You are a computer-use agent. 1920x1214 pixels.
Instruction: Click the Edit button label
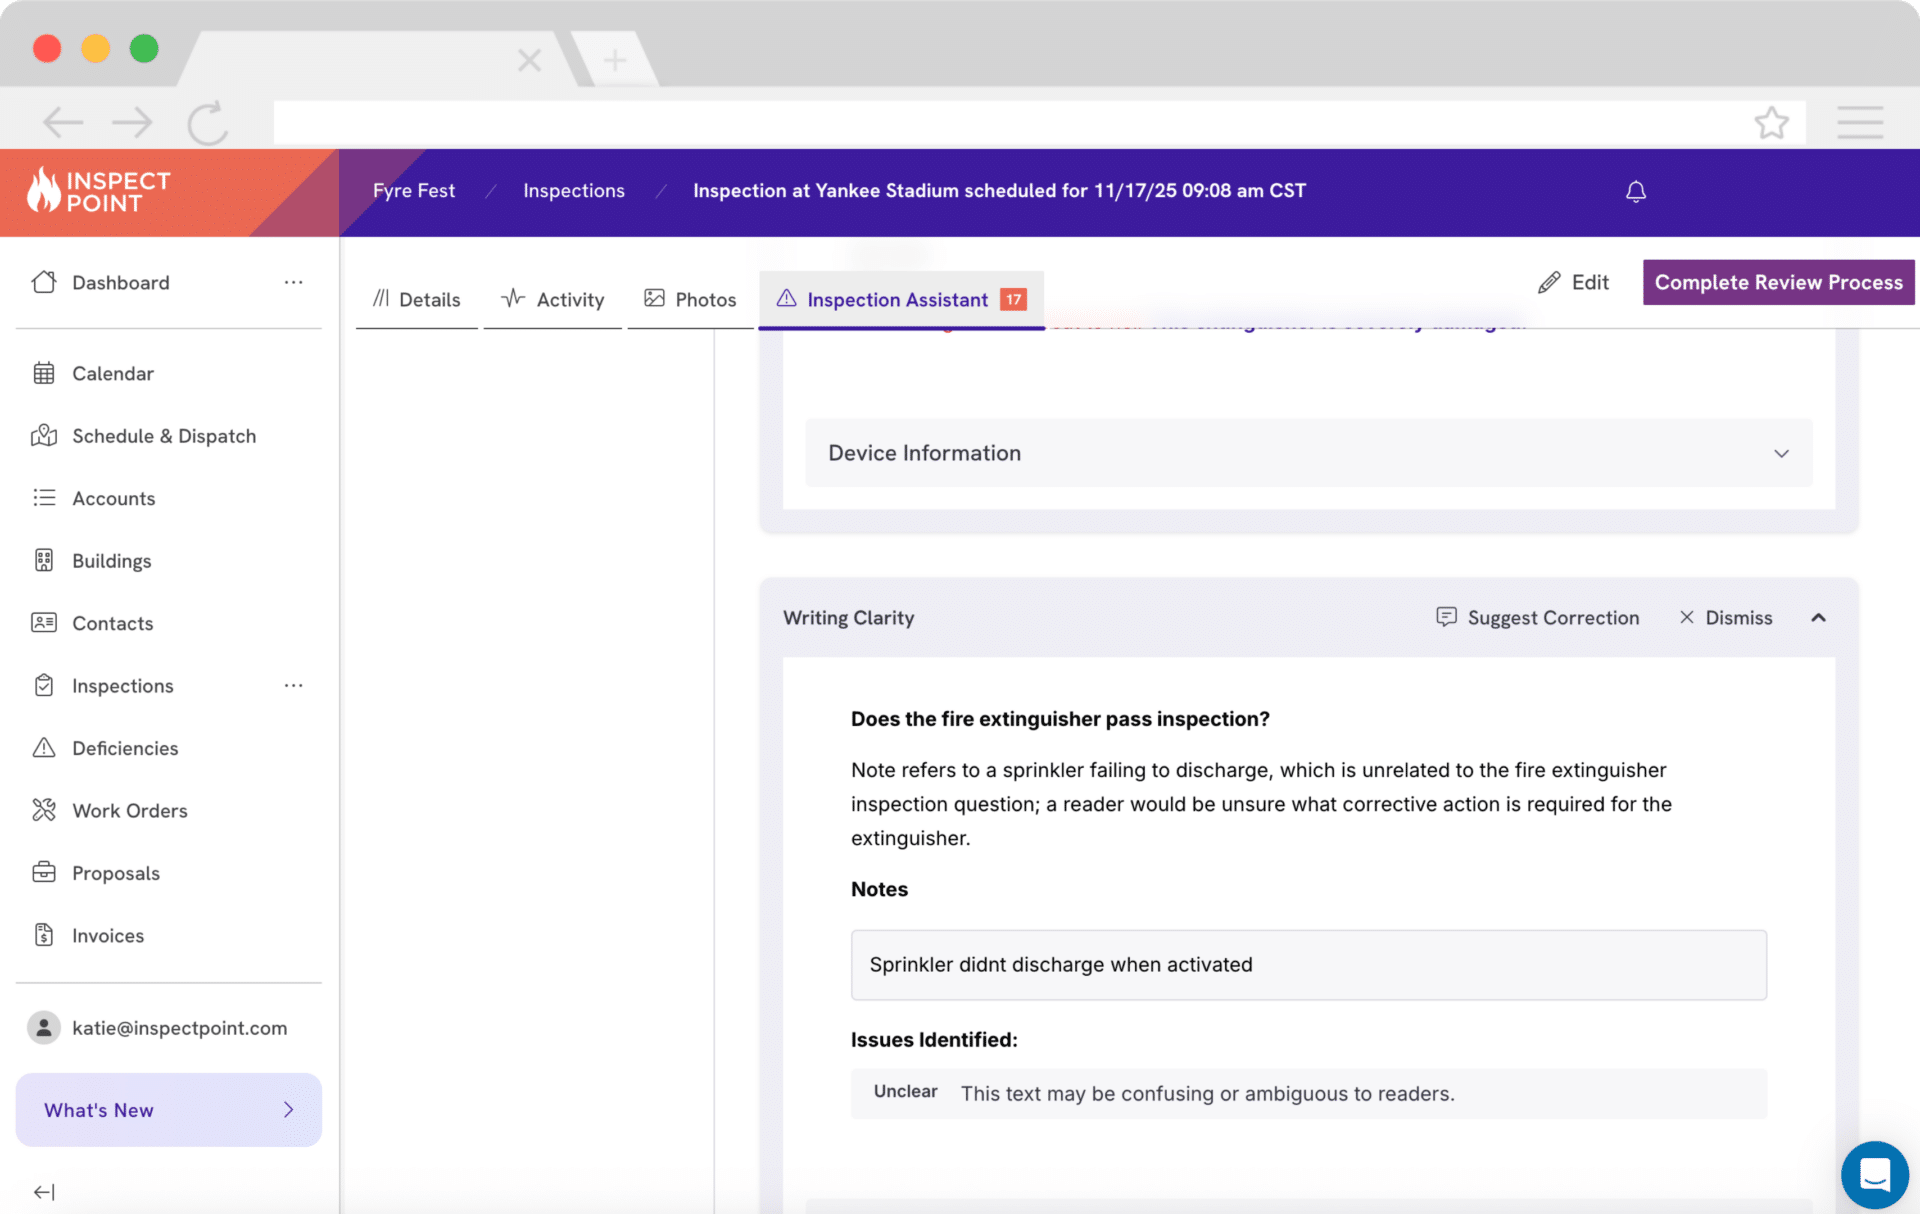tap(1590, 283)
